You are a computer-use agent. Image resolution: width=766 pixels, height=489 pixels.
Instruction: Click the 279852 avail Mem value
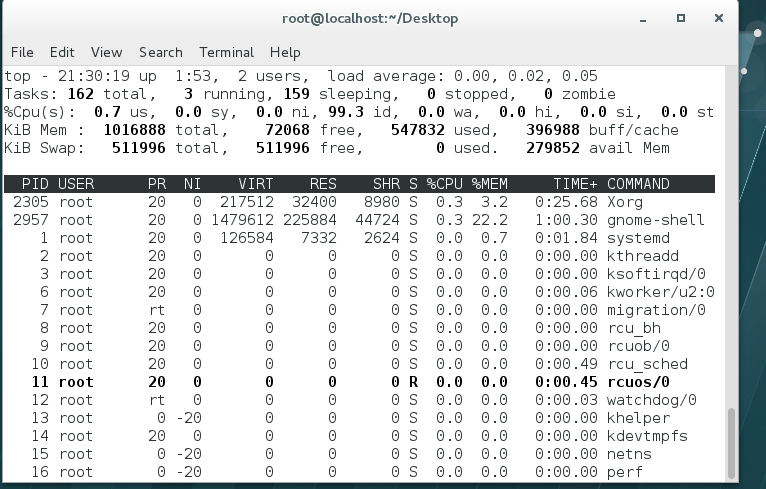coord(553,148)
